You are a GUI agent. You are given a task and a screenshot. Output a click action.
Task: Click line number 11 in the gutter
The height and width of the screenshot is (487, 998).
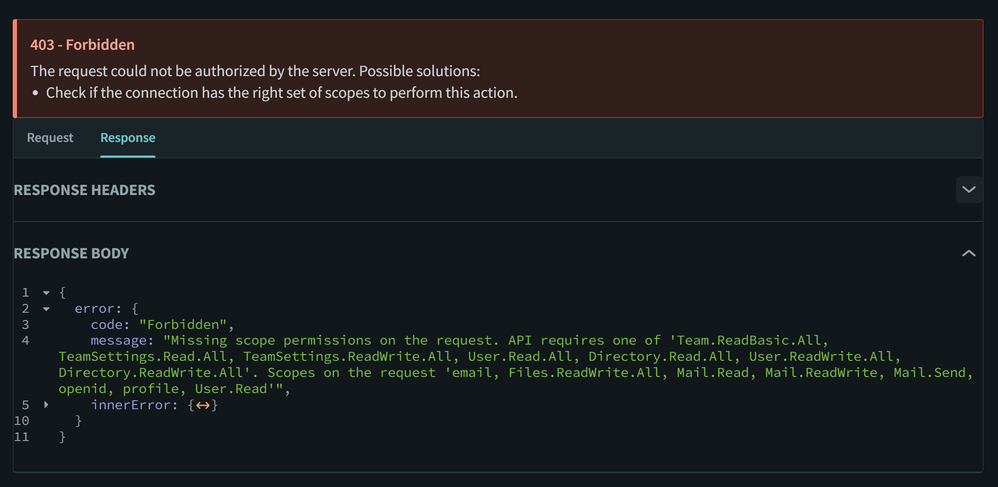(x=22, y=437)
